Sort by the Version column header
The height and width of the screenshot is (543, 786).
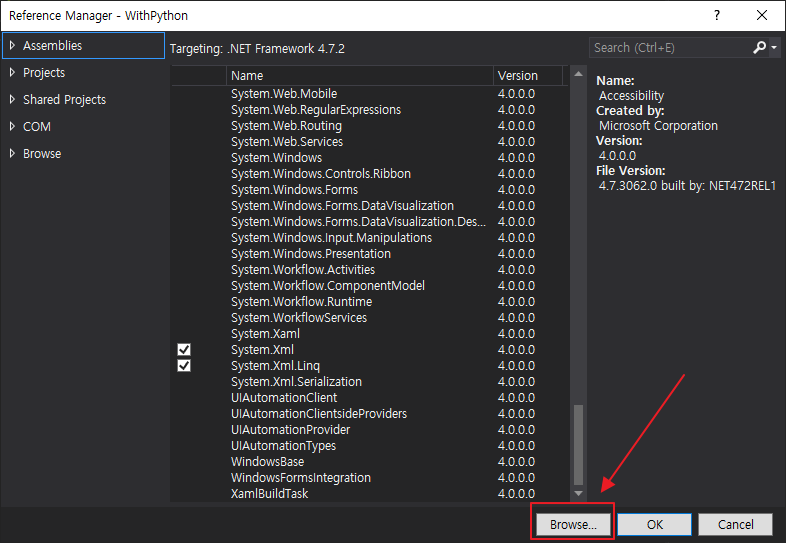click(528, 76)
